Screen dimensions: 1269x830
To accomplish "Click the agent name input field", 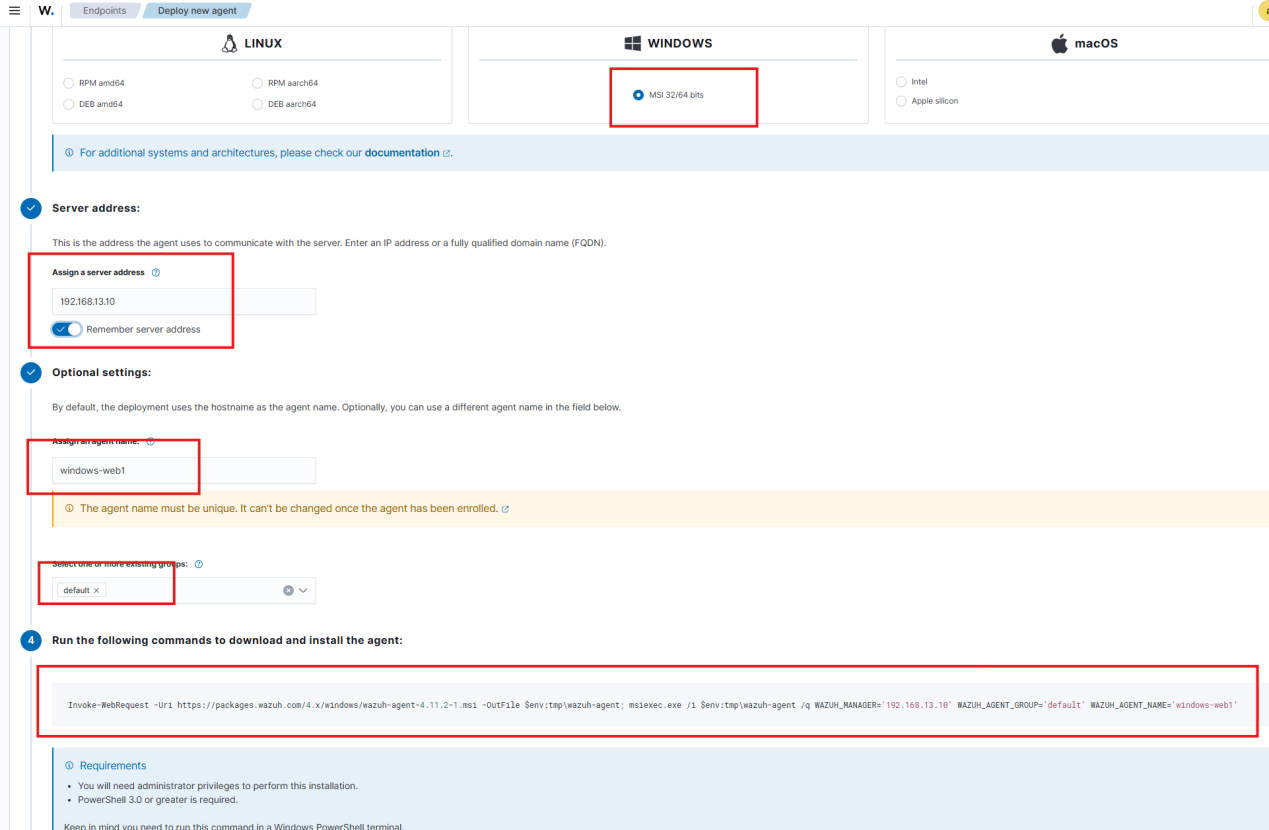I will tap(184, 470).
